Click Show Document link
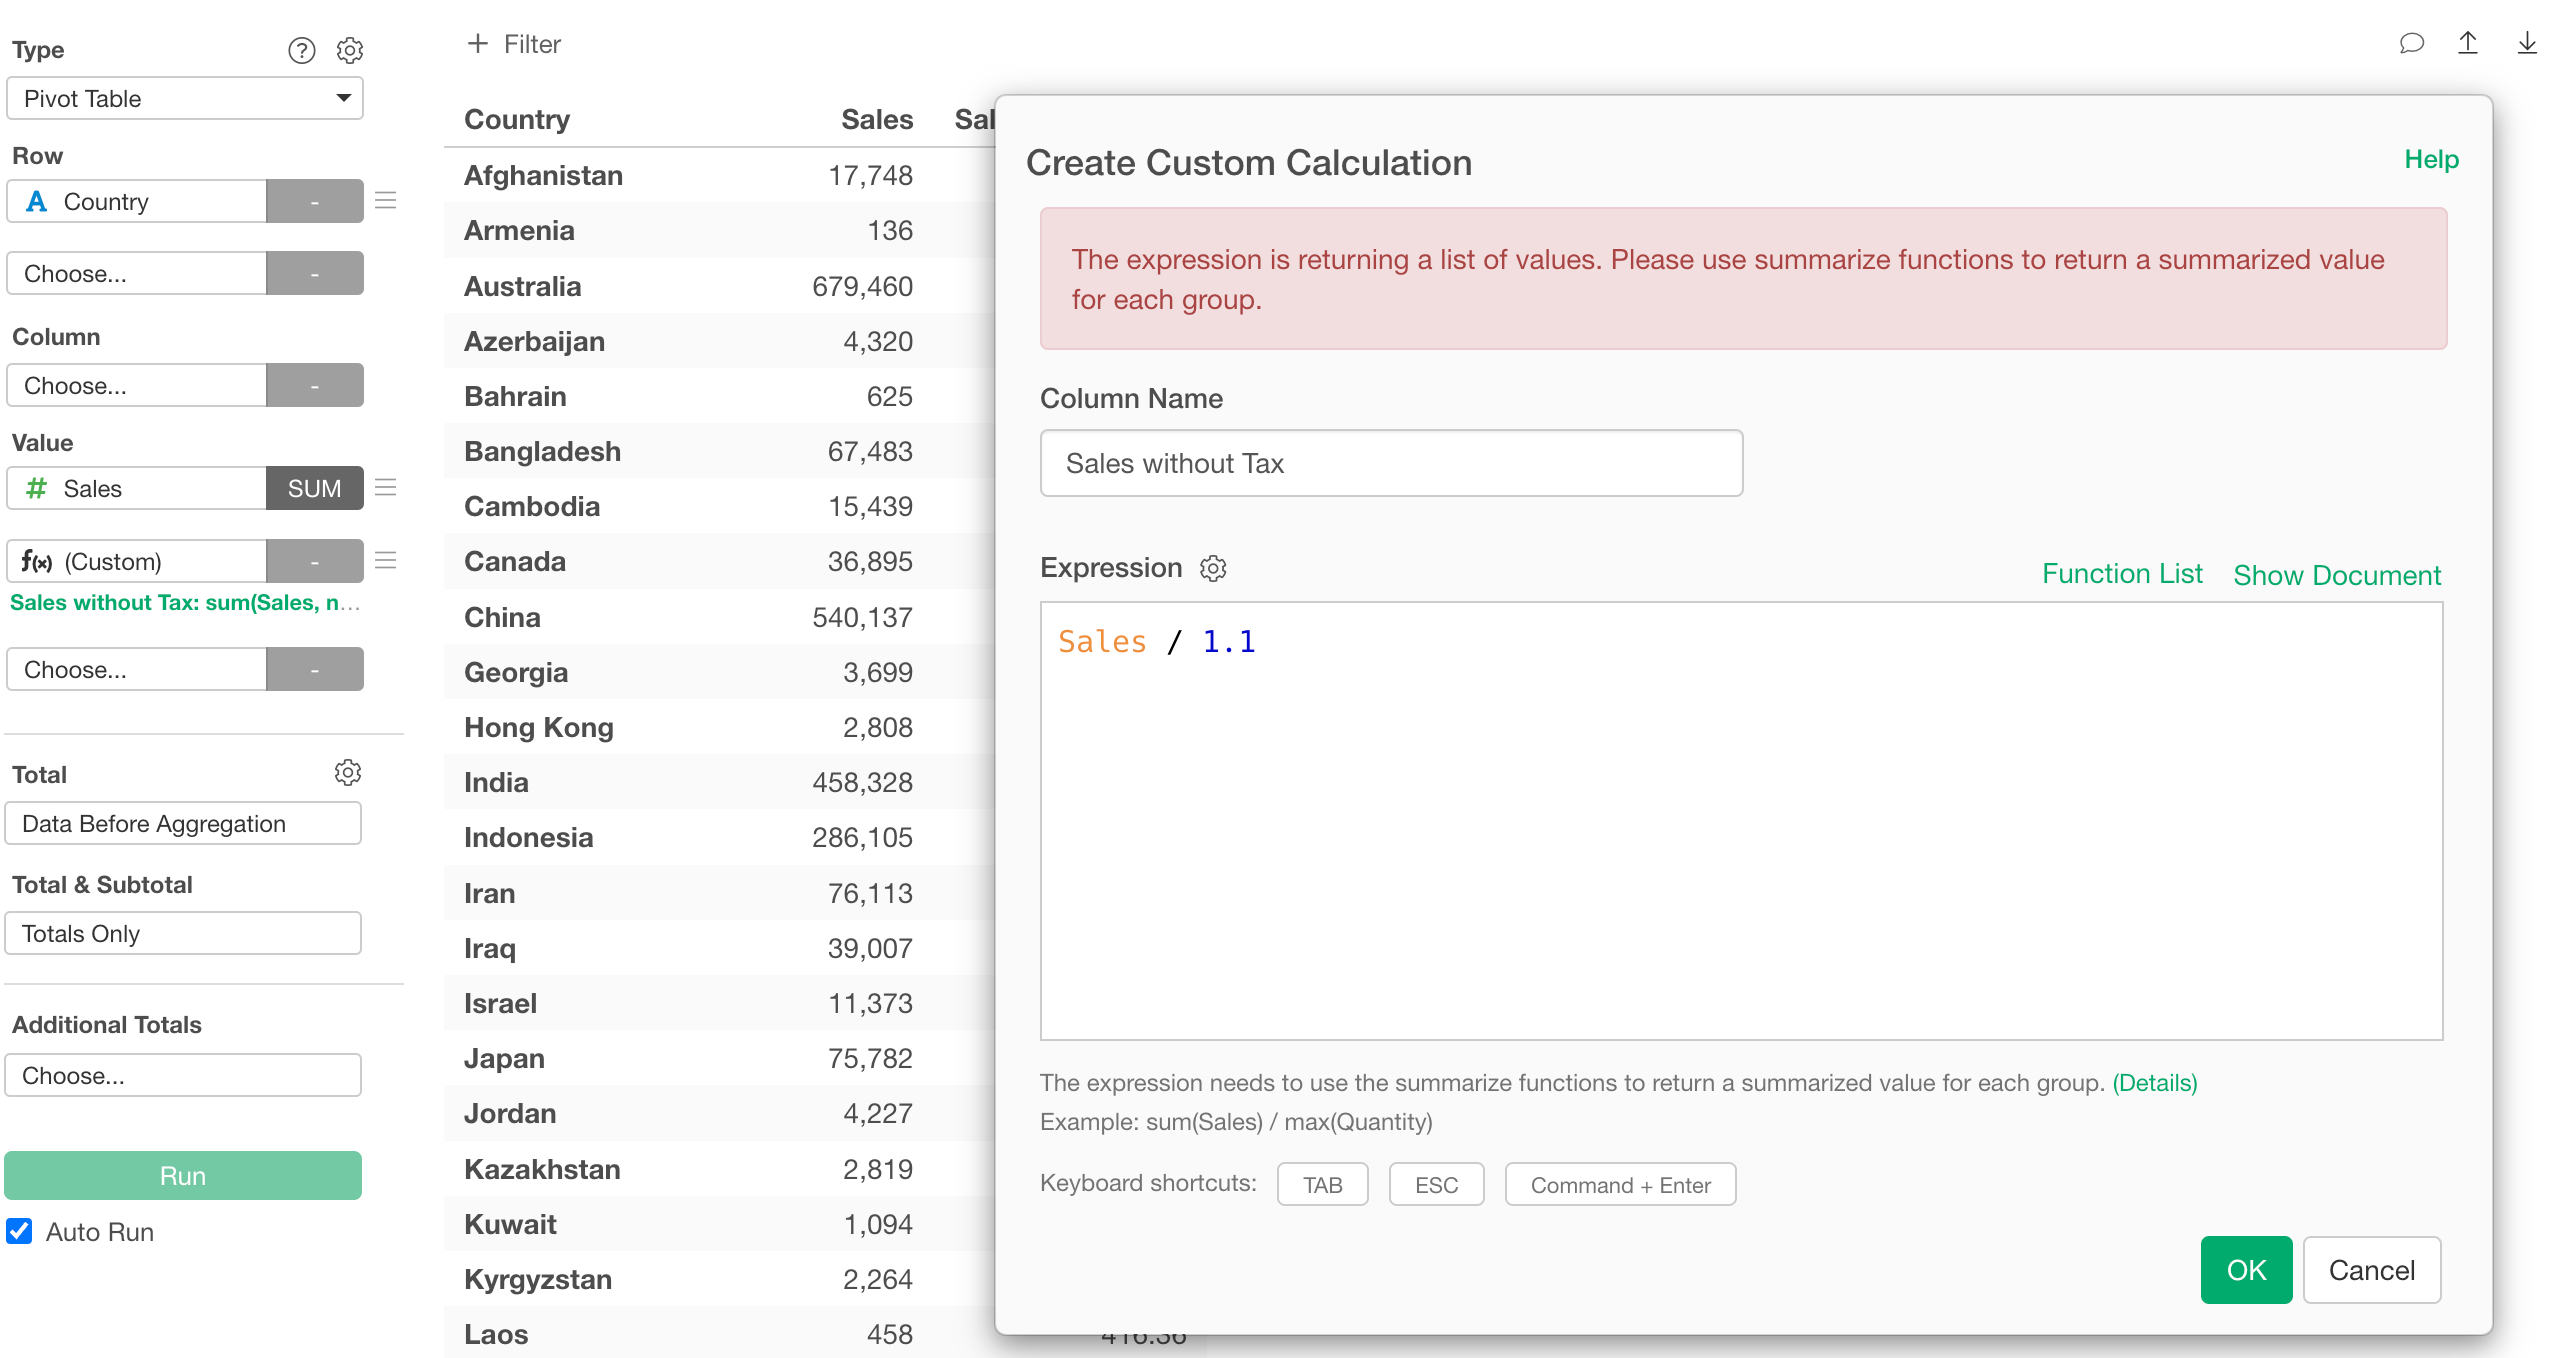The image size is (2568, 1358). 2336,575
